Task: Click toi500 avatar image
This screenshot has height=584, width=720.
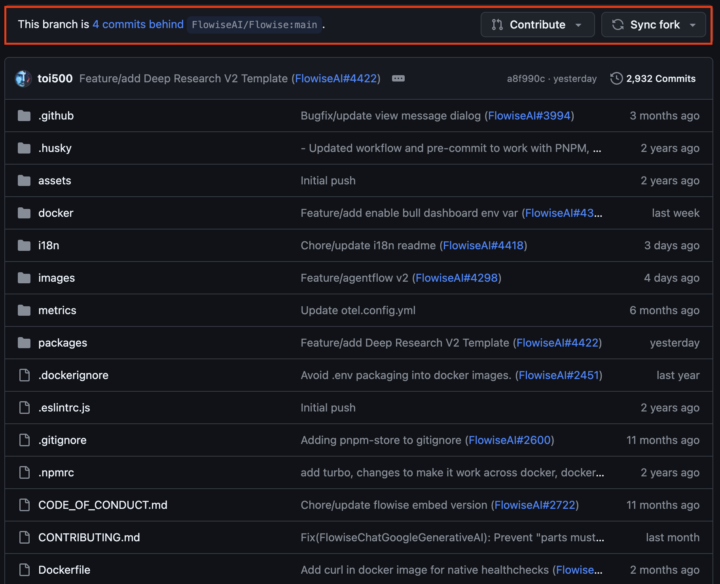Action: 23,79
